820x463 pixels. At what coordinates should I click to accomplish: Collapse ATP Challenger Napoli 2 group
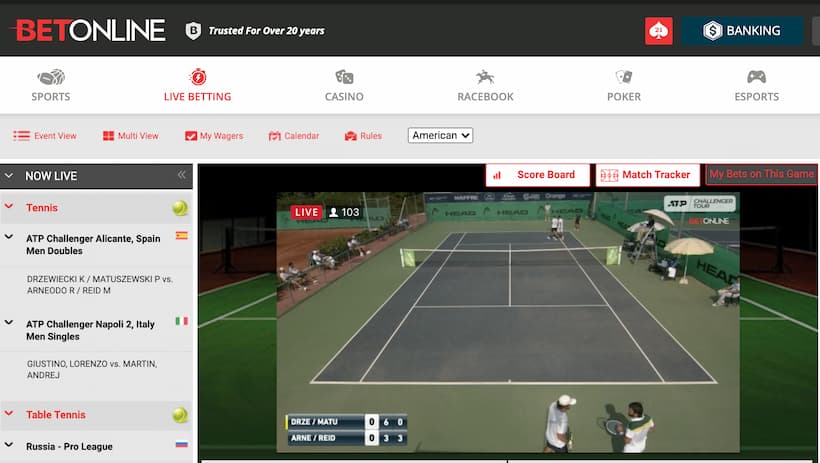(9, 322)
